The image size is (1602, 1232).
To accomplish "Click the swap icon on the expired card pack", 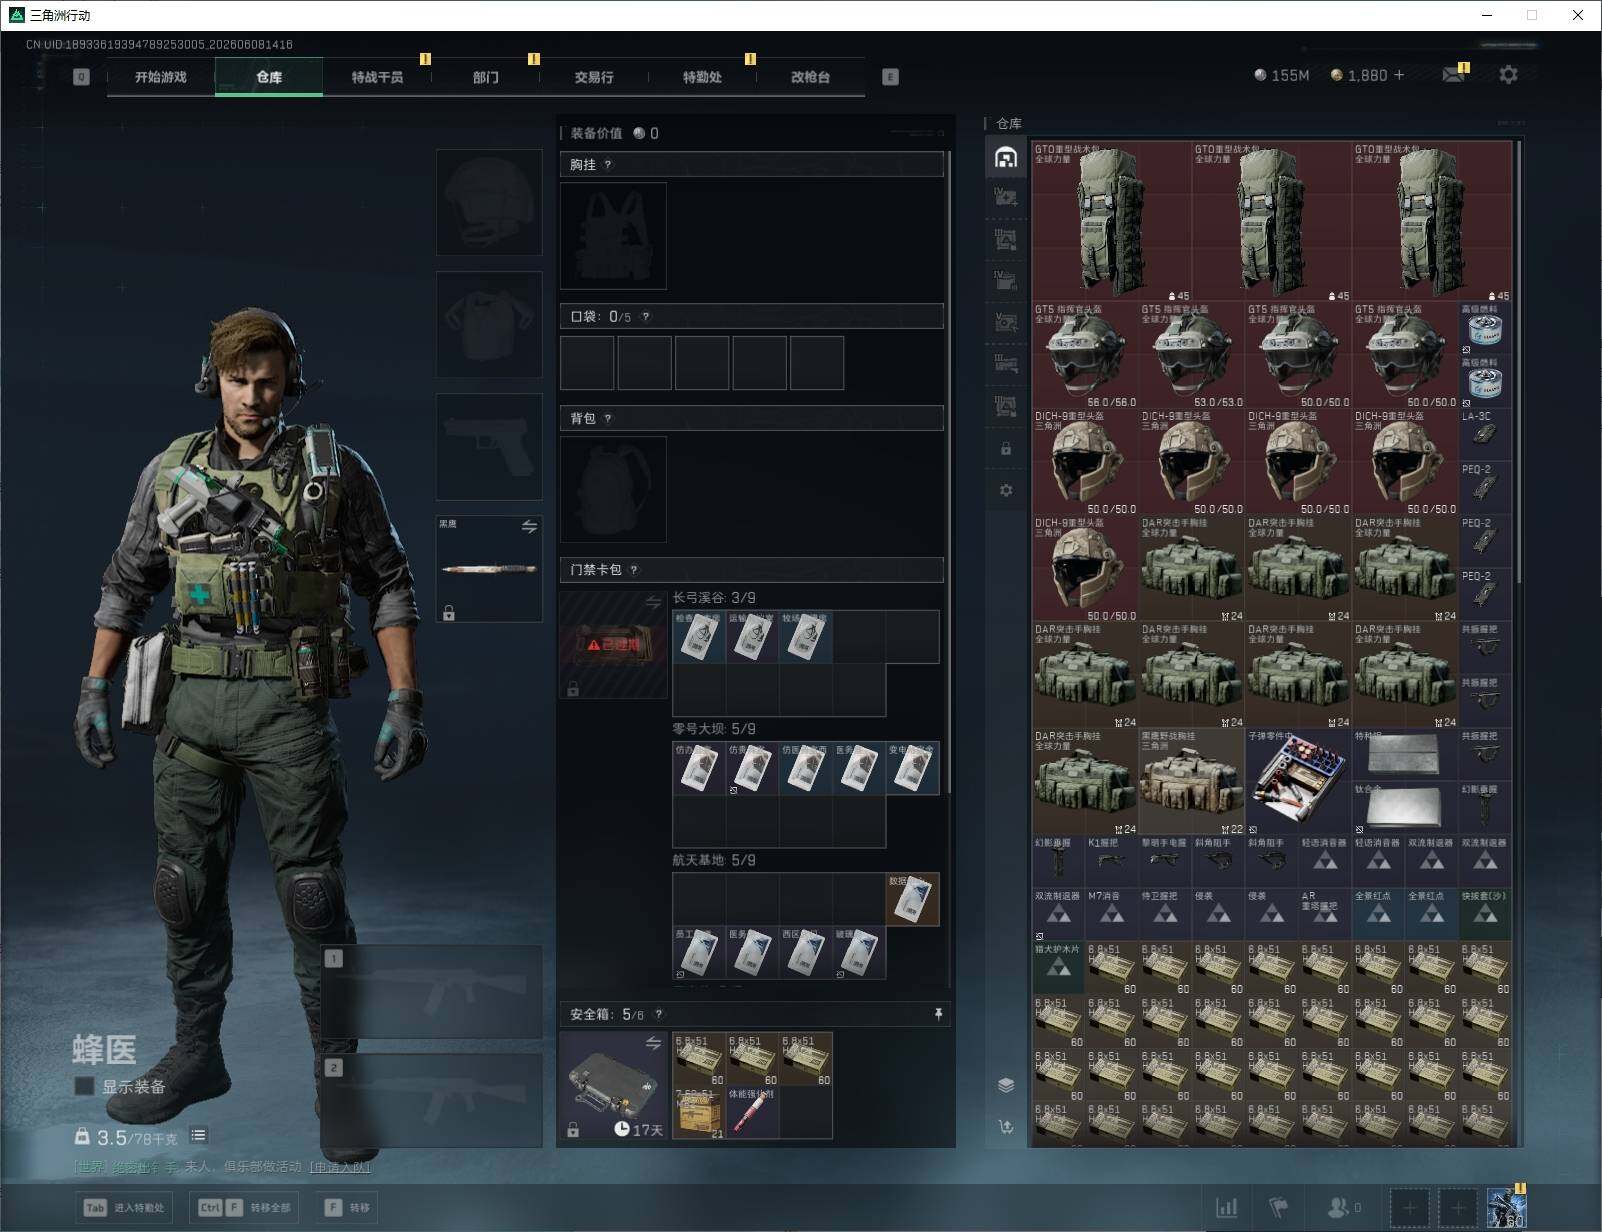I will coord(653,603).
